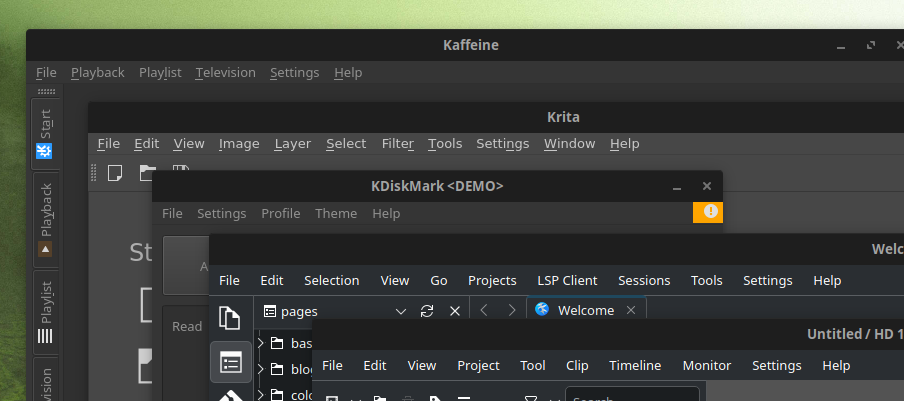Select Projects panel icon in Kate sidebar
This screenshot has width=904, height=401.
pyautogui.click(x=231, y=362)
